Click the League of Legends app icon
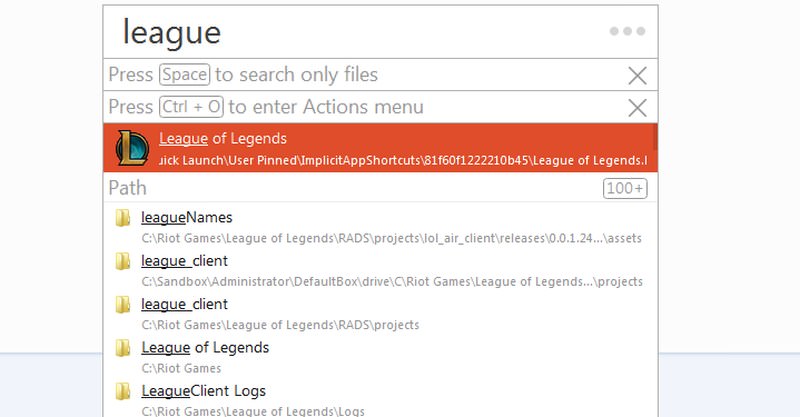800x417 pixels. pyautogui.click(x=133, y=148)
